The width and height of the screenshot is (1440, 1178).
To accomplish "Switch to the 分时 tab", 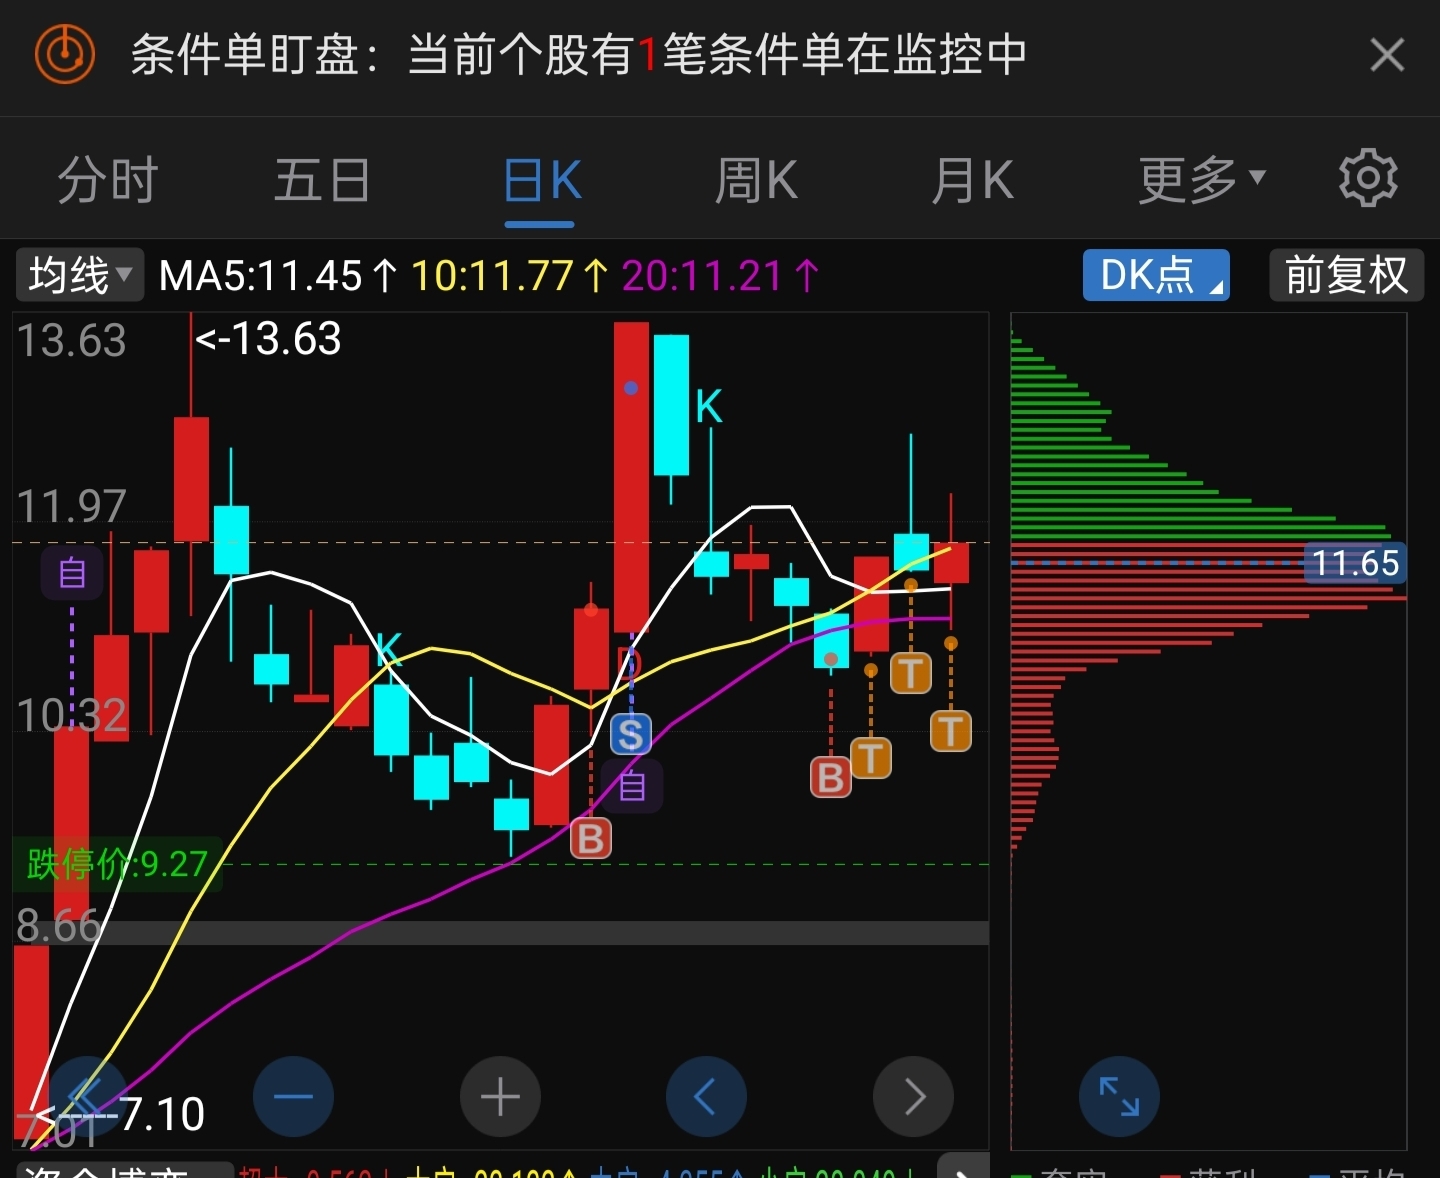I will (108, 181).
